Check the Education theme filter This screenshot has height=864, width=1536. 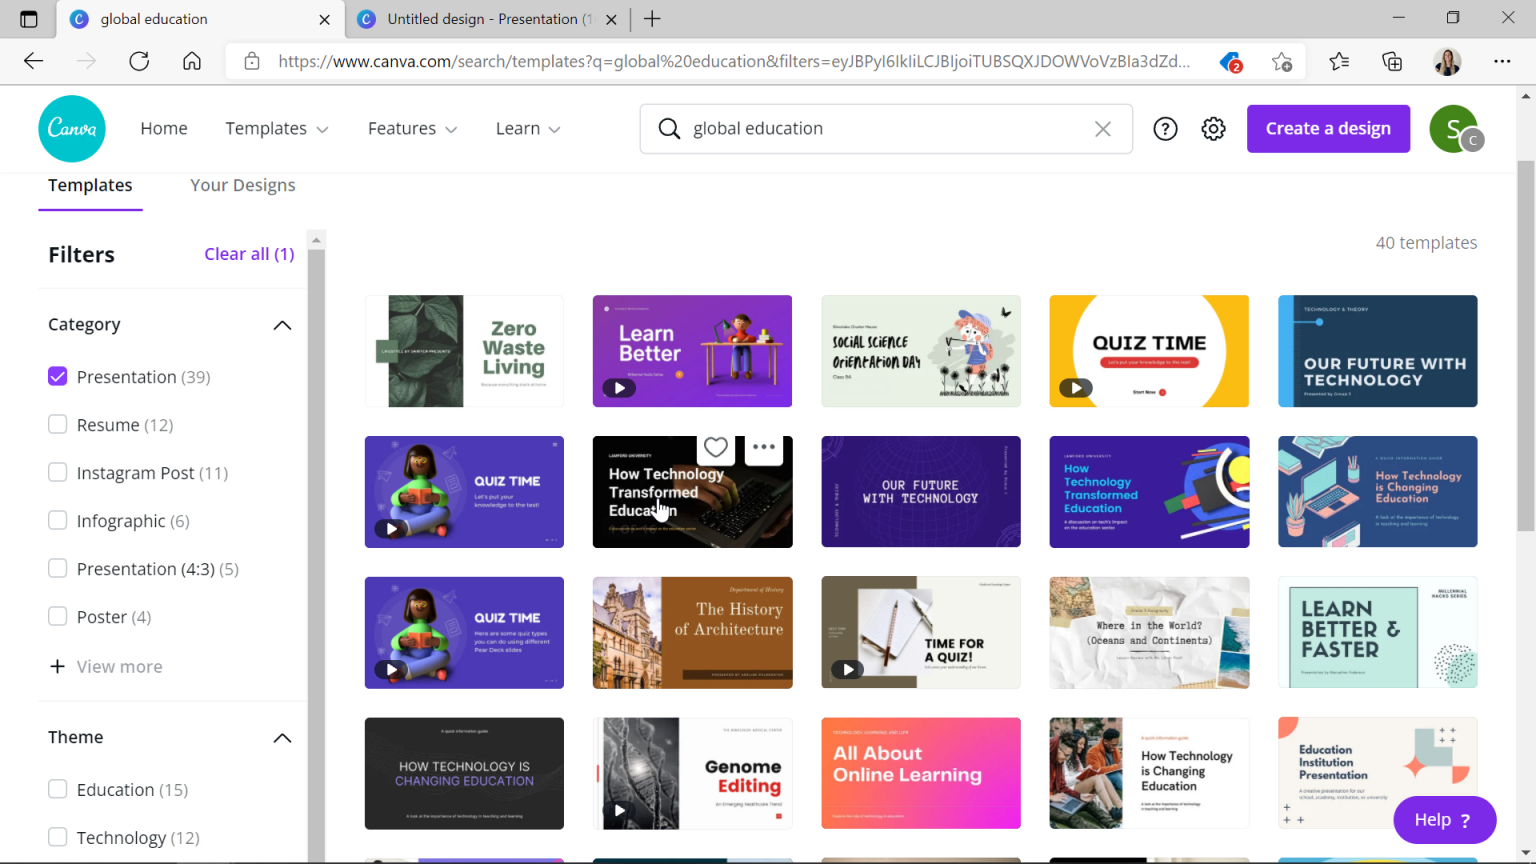(x=57, y=789)
